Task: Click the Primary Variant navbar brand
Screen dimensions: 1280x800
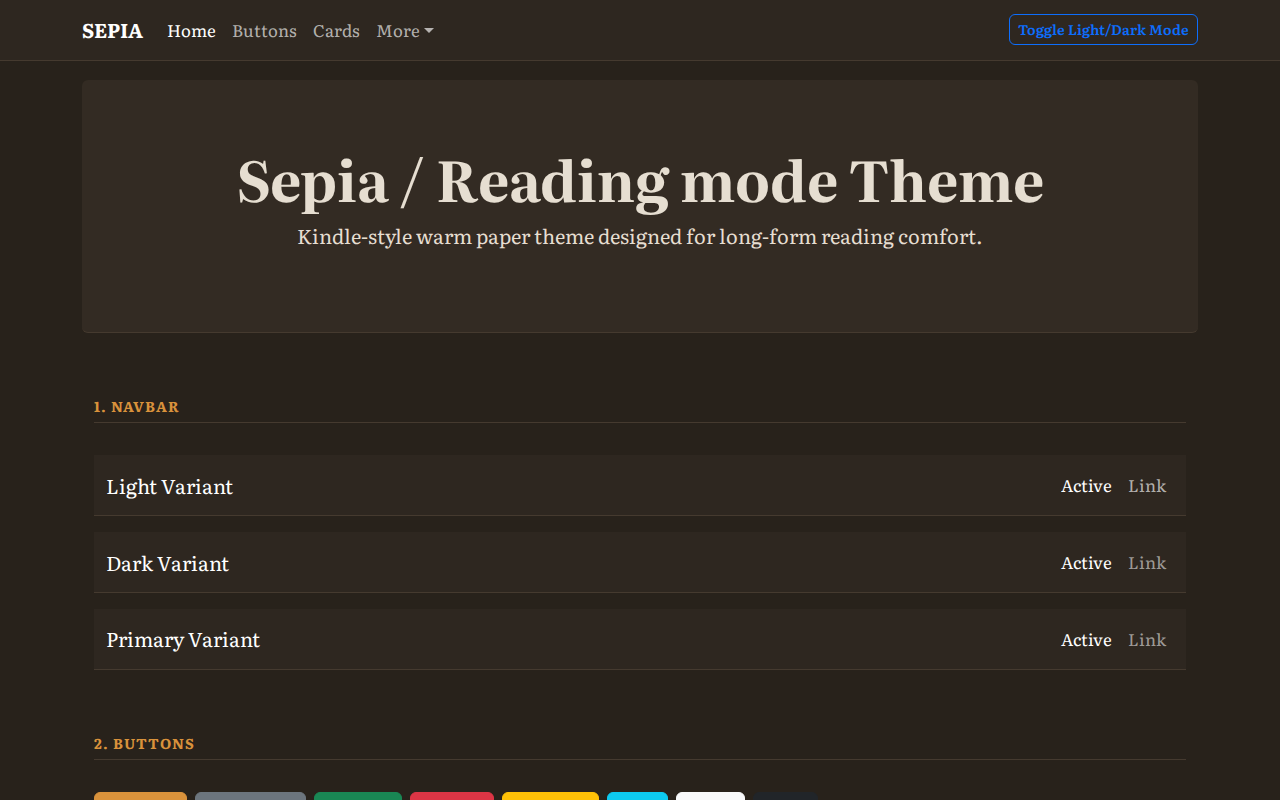Action: point(183,640)
